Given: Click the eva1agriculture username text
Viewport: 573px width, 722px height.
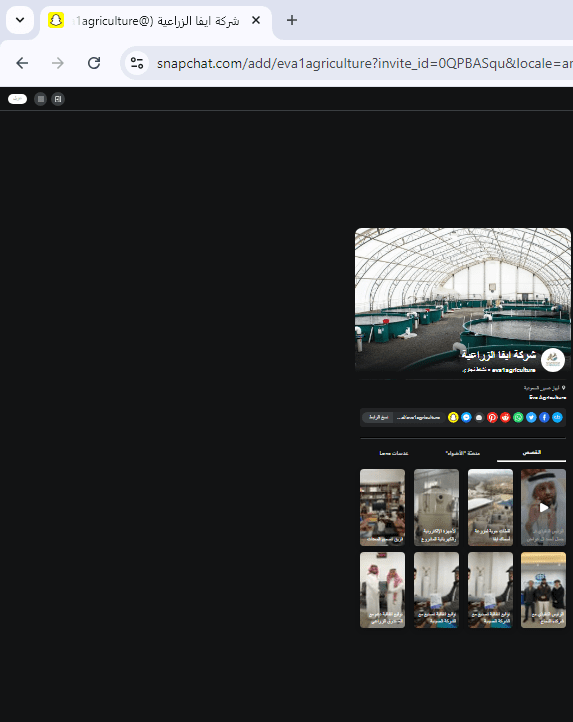Looking at the screenshot, I should (514, 370).
